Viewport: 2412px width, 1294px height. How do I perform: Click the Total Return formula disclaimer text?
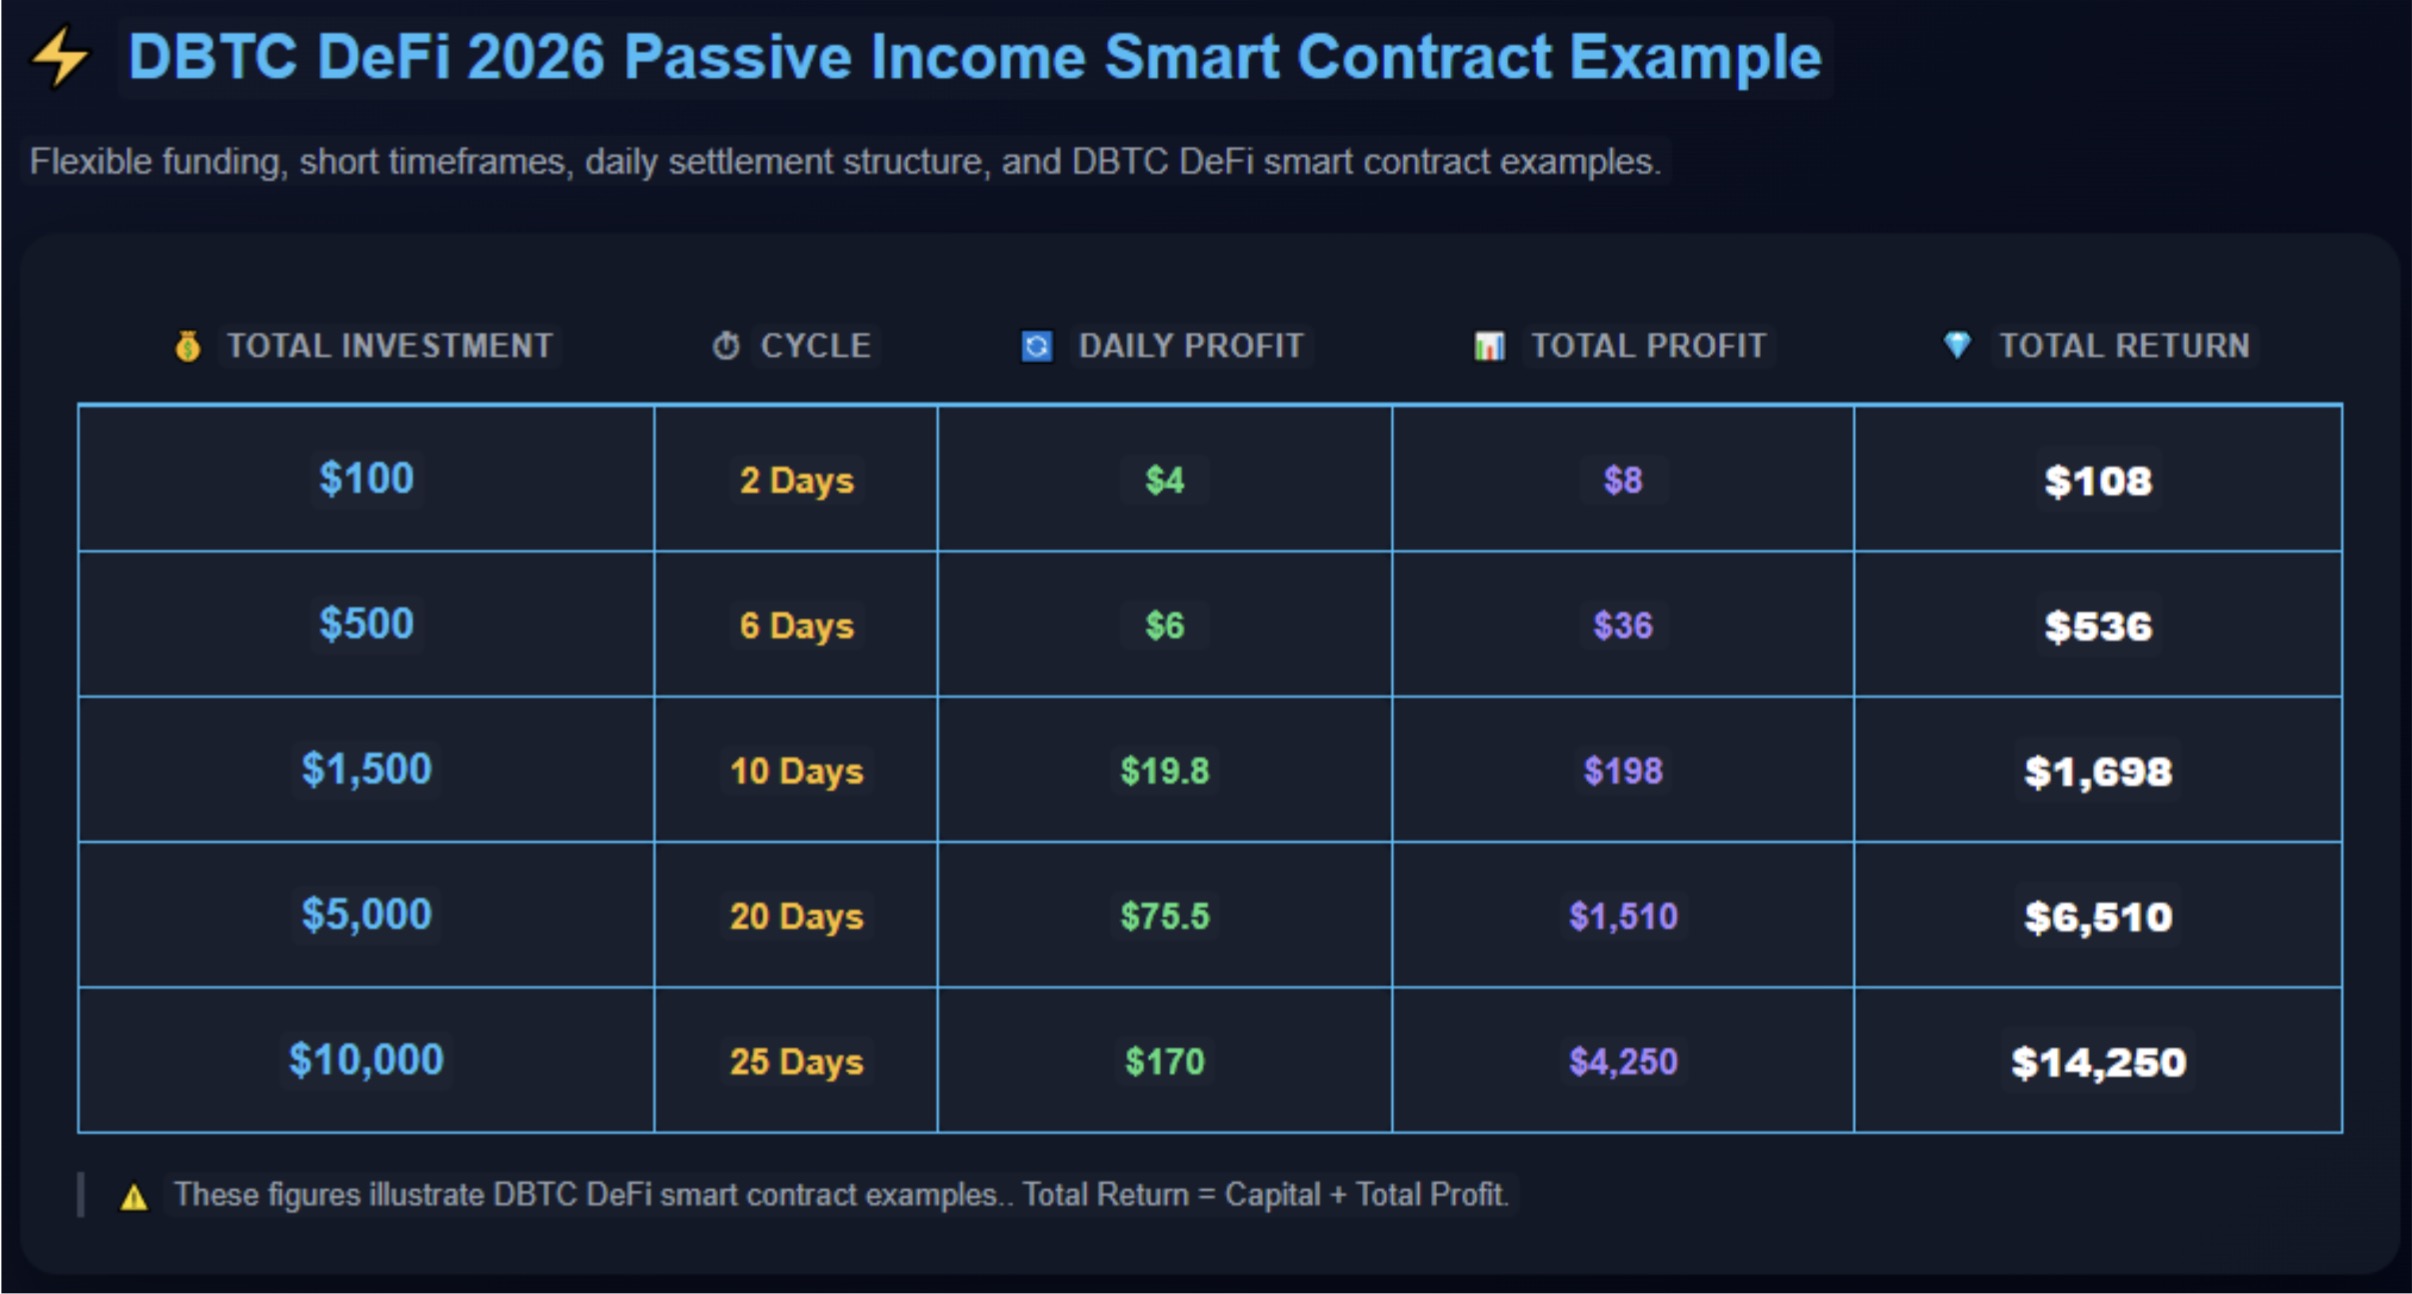840,1195
